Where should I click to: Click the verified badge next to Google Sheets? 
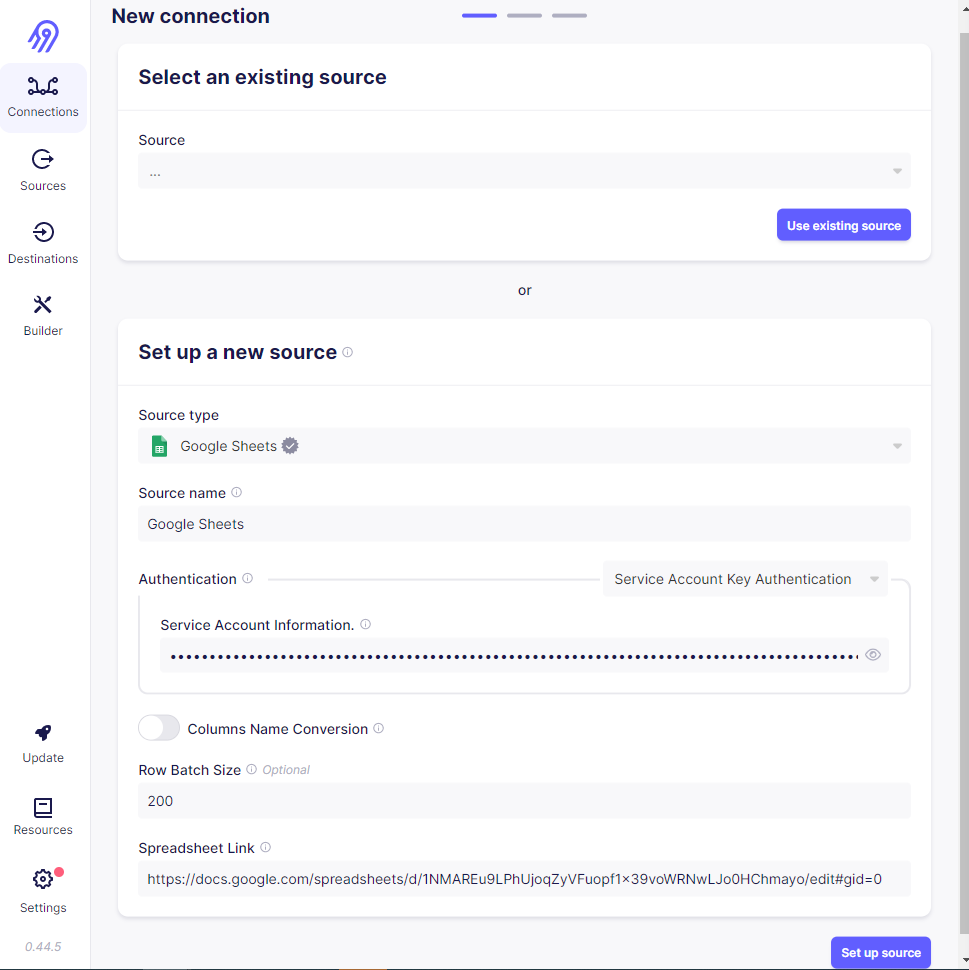coord(290,446)
